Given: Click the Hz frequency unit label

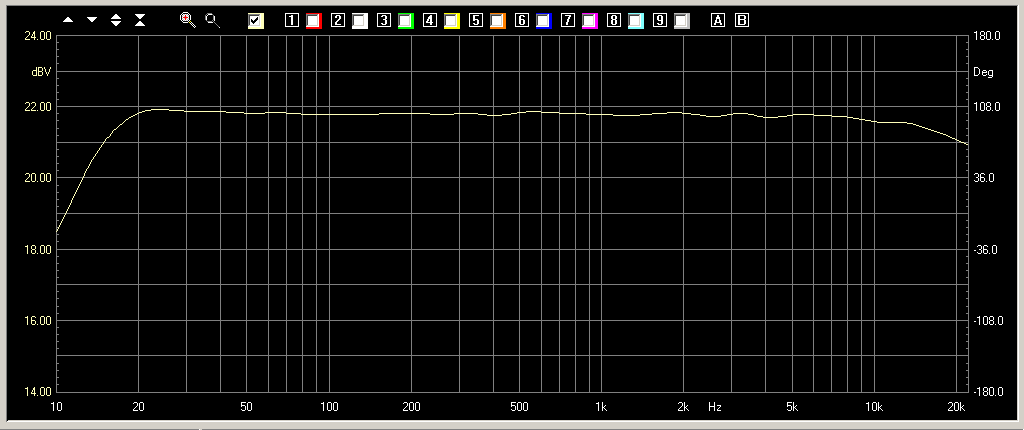Looking at the screenshot, I should (x=714, y=407).
